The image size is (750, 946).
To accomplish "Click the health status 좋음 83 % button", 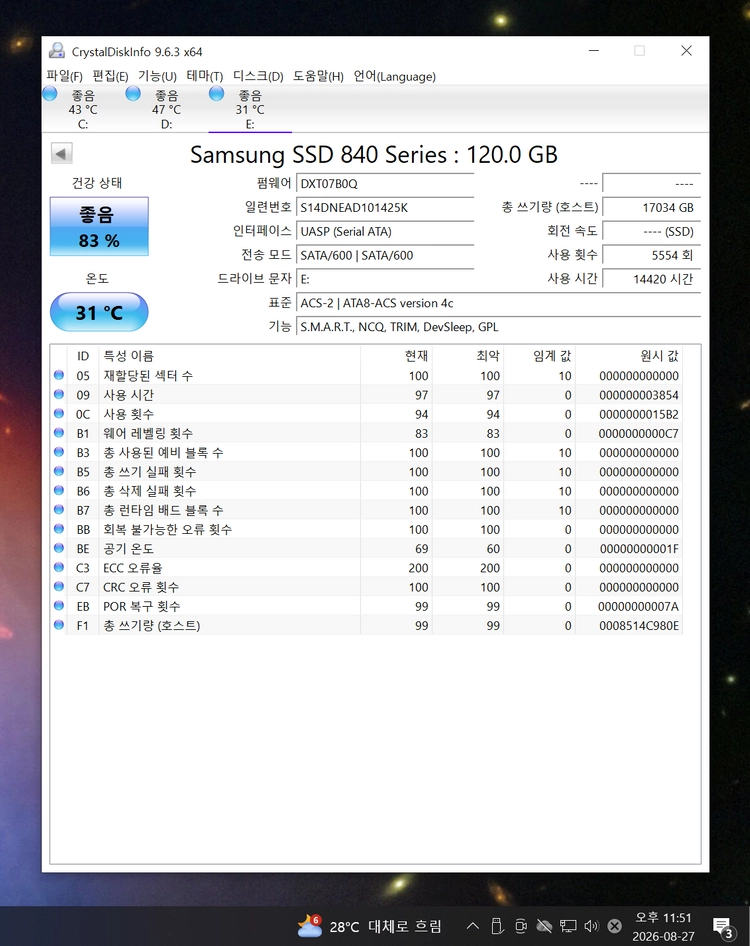I will pyautogui.click(x=99, y=226).
